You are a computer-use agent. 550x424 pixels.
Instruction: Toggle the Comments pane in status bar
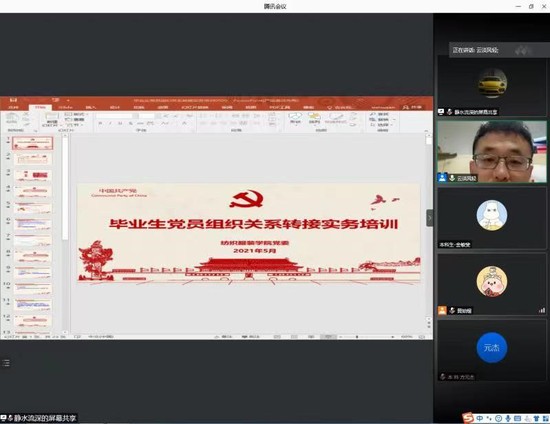coord(251,337)
